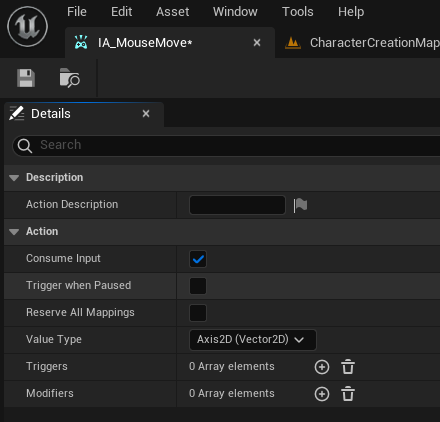Click the Value Type label

pos(54,340)
